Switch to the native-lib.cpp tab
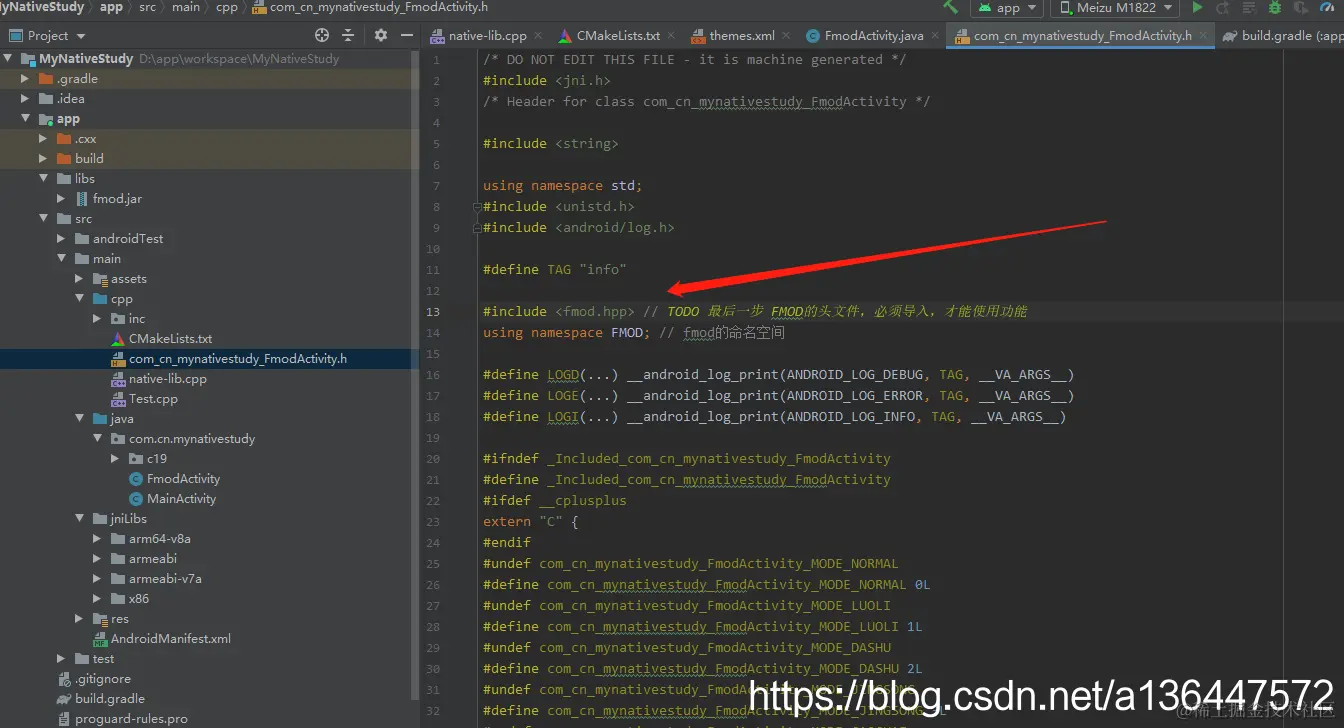The height and width of the screenshot is (728, 1344). point(478,35)
